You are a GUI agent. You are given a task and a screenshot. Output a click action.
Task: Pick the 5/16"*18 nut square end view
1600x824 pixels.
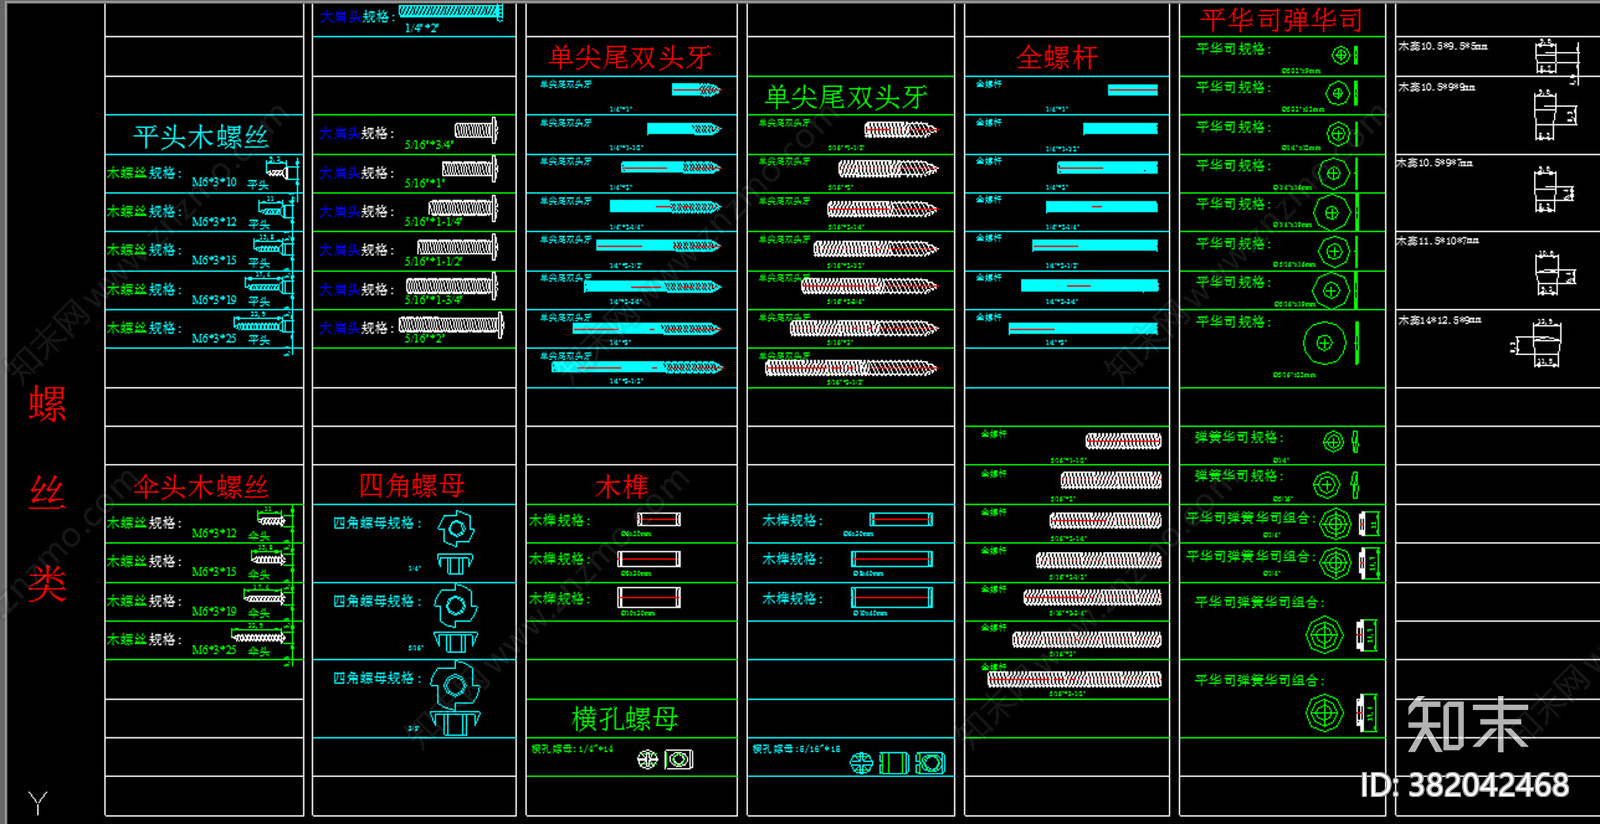930,764
